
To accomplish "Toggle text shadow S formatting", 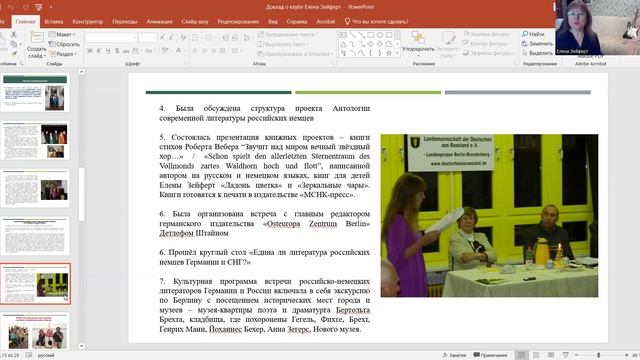I will [x=117, y=51].
